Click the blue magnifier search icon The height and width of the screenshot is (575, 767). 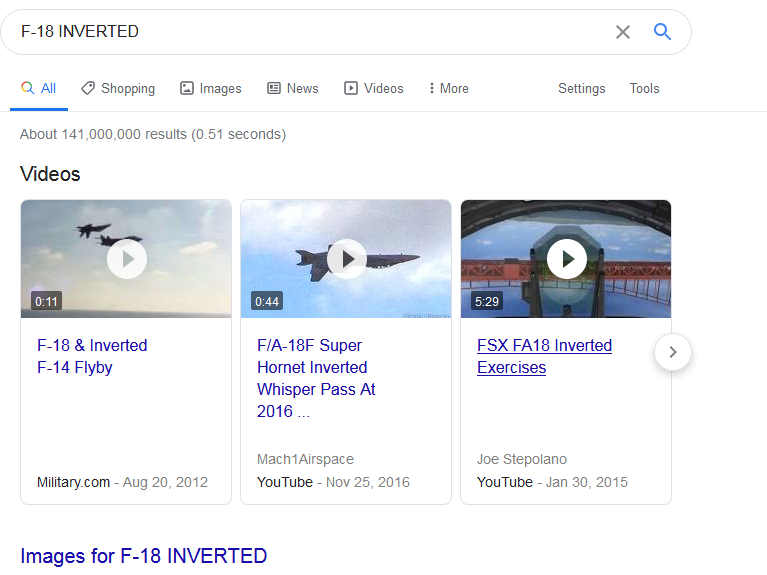tap(662, 32)
